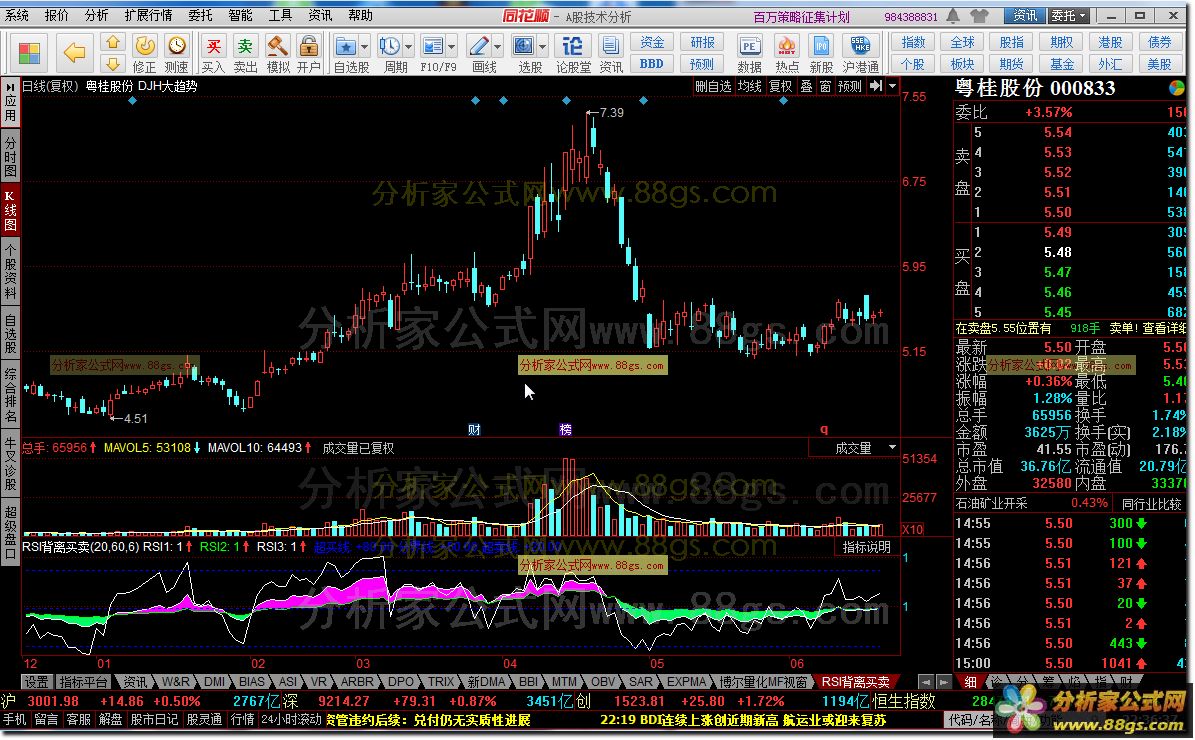Expand the 选股 dropdown arrow
Viewport: 1195px width, 740px height.
pos(543,47)
